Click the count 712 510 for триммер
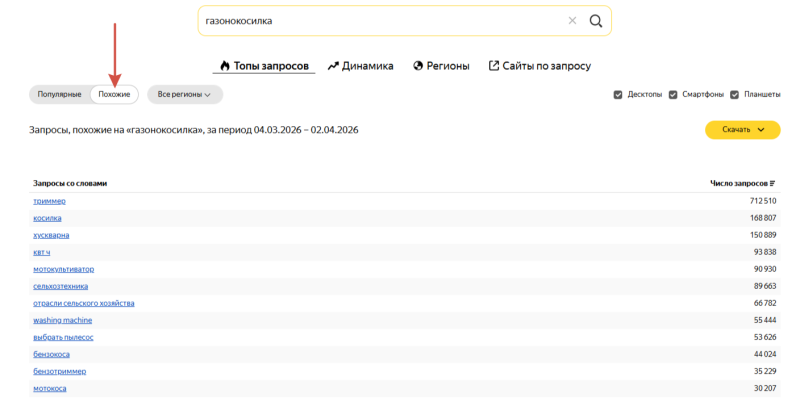Viewport: 800px width, 398px height. tap(763, 201)
